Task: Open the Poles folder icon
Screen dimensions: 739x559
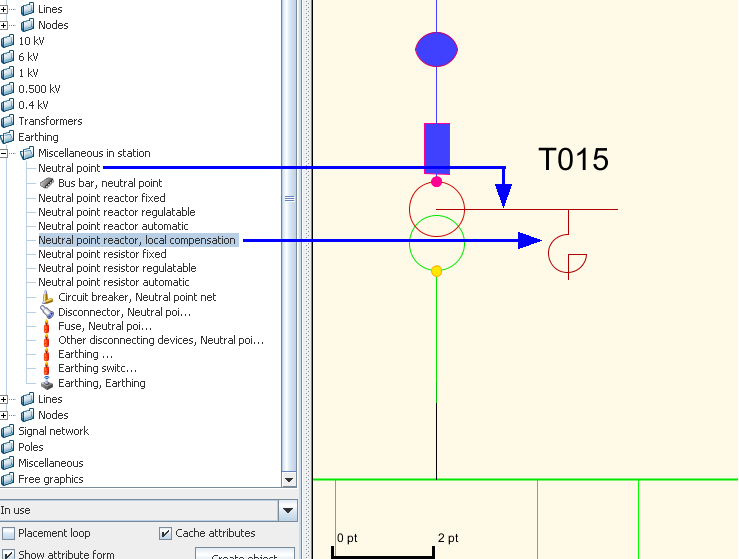Action: point(8,447)
